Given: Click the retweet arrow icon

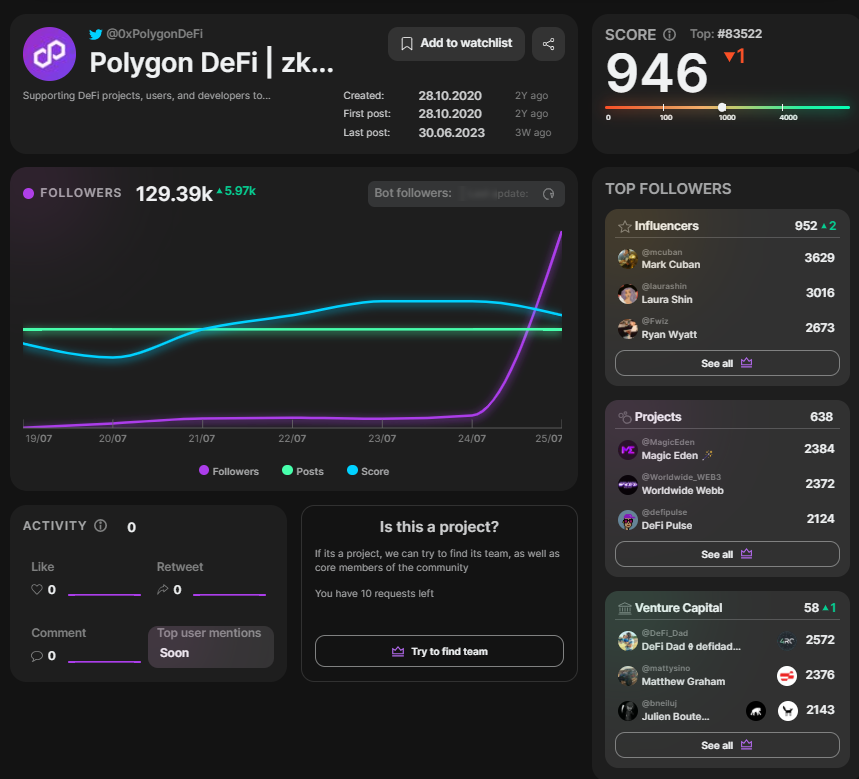Looking at the screenshot, I should pyautogui.click(x=163, y=589).
